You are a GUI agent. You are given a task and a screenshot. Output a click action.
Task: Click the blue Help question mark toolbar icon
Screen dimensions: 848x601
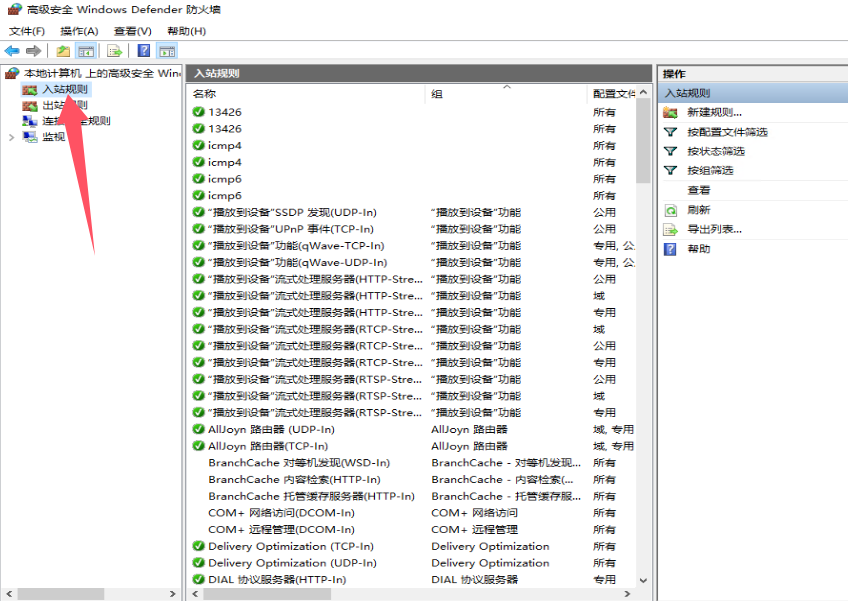tap(144, 51)
